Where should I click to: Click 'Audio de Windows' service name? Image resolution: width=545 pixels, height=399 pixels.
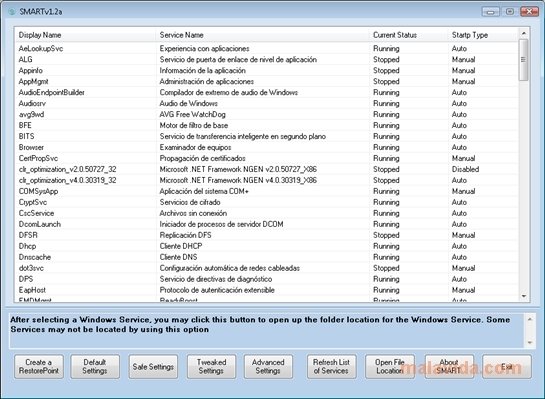(x=188, y=103)
